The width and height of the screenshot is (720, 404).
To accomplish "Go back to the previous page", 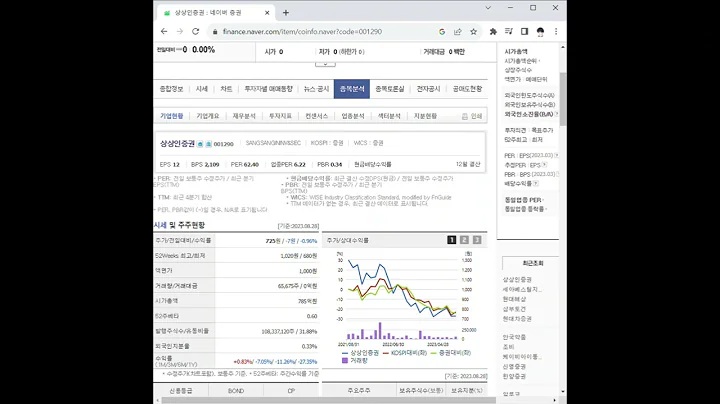I will coord(164,31).
